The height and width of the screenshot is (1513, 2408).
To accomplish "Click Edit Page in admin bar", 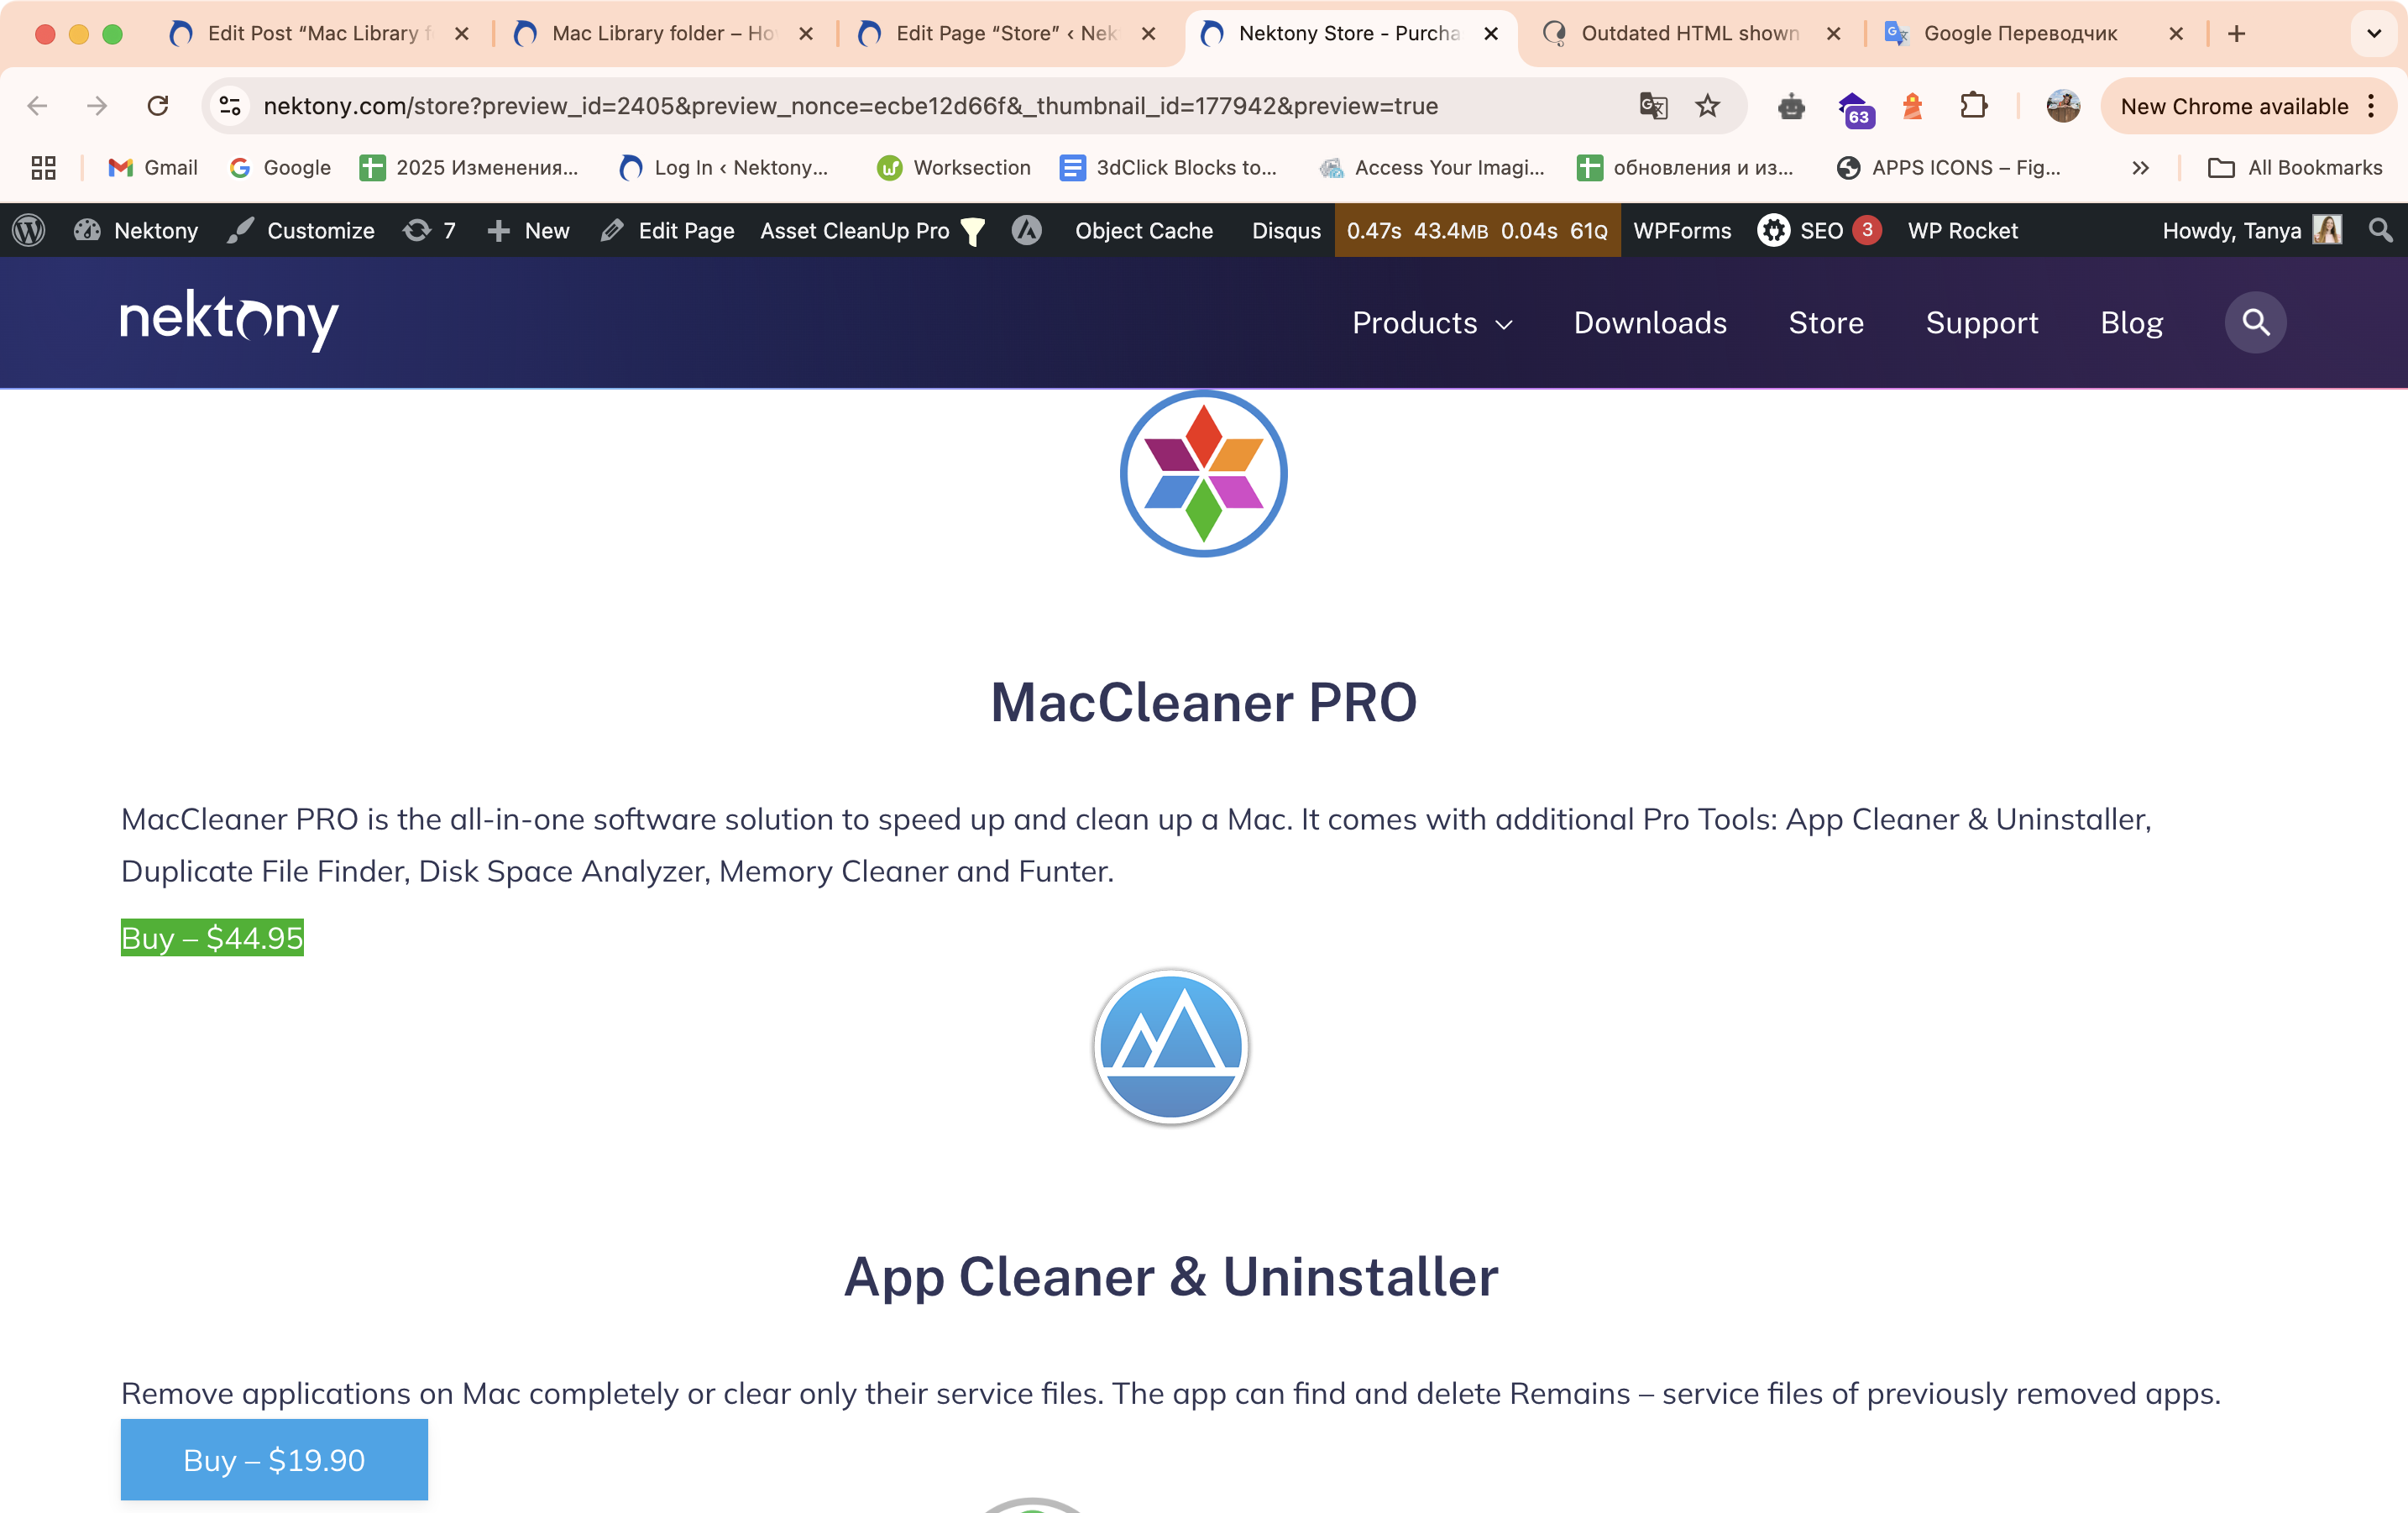I will pyautogui.click(x=668, y=231).
